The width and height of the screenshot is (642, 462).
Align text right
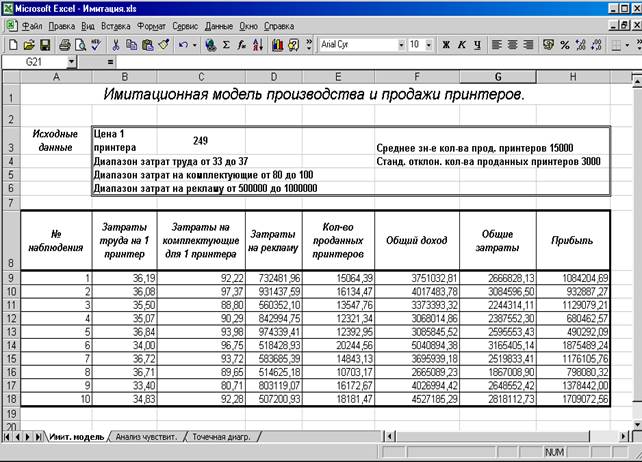(x=529, y=45)
